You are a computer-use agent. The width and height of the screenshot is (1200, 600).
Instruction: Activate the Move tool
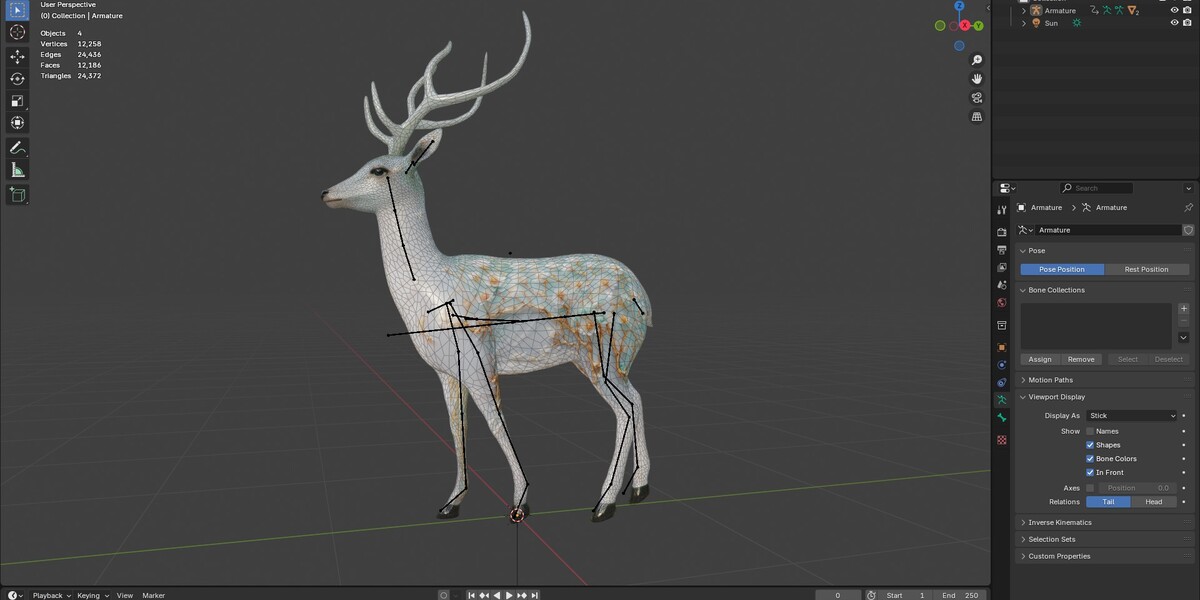[17, 57]
